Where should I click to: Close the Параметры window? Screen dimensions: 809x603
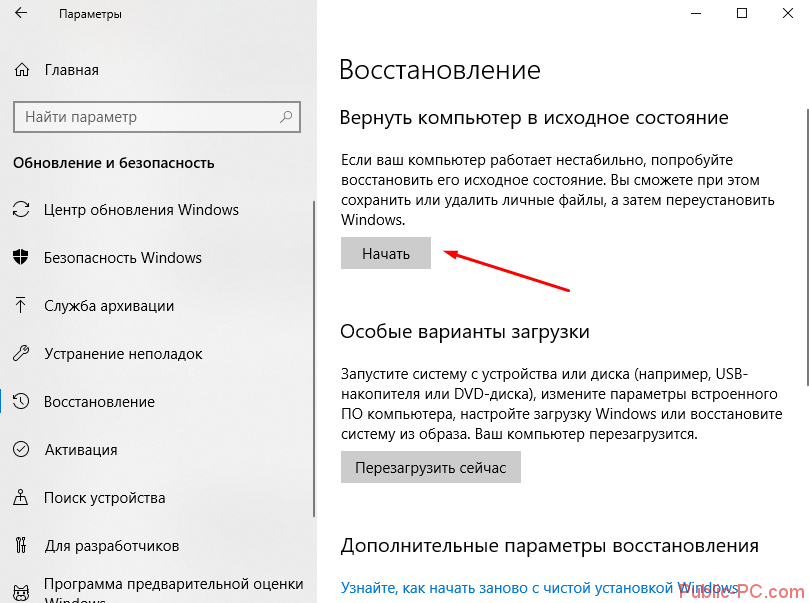787,13
